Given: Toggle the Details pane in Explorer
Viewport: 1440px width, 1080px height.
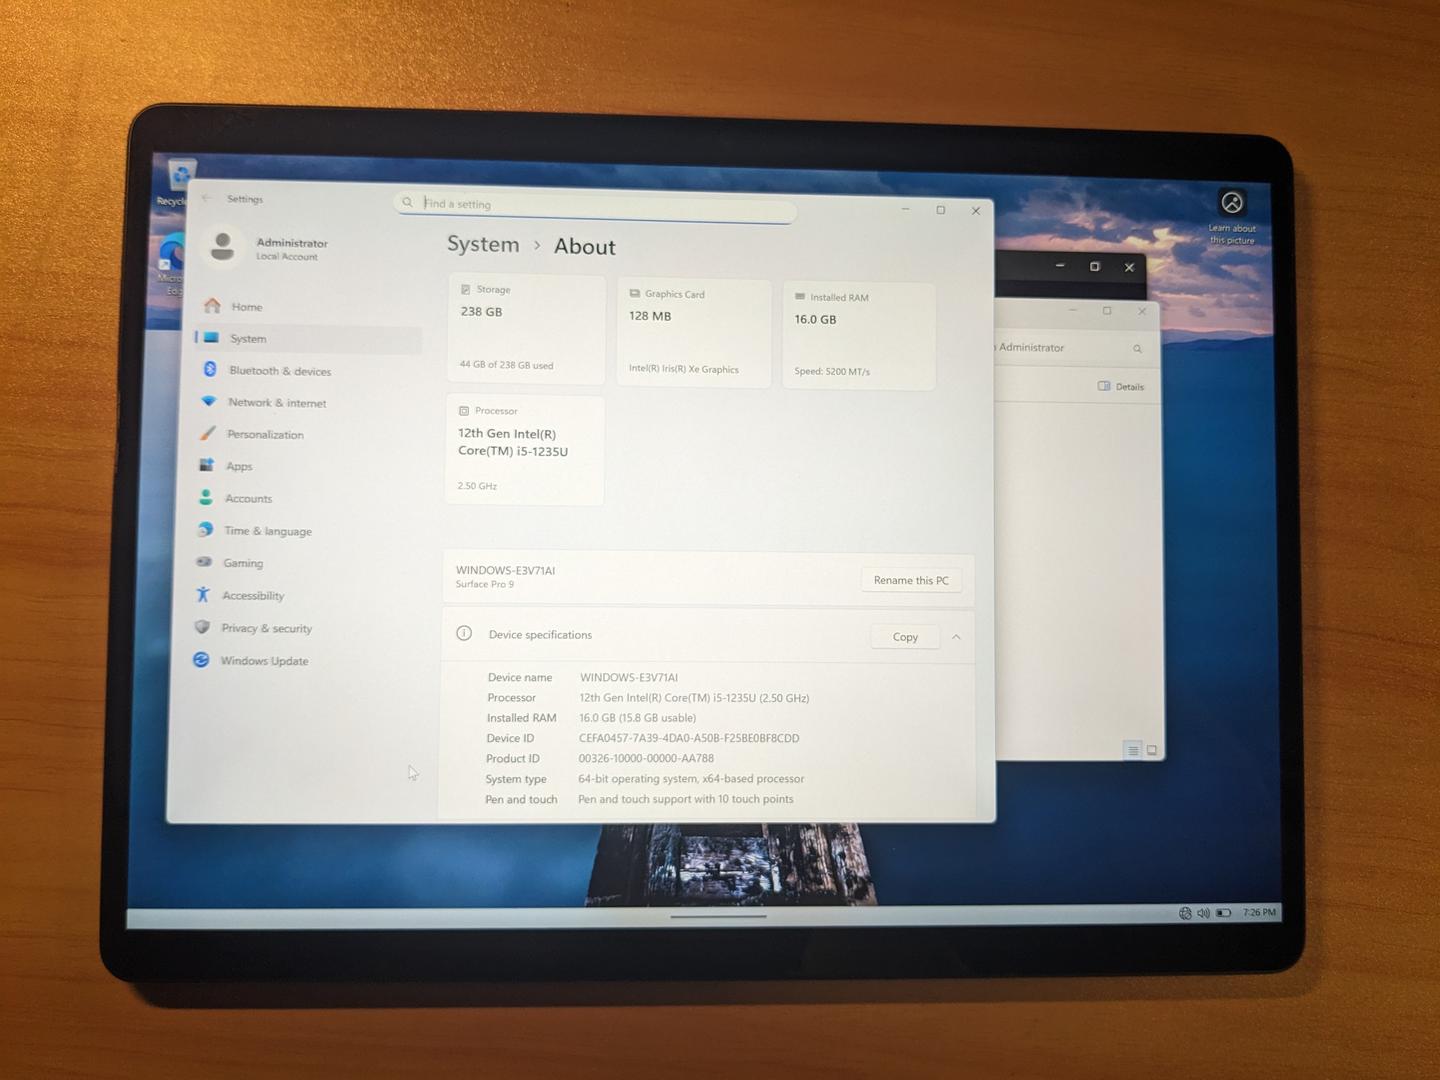Looking at the screenshot, I should [x=1120, y=387].
